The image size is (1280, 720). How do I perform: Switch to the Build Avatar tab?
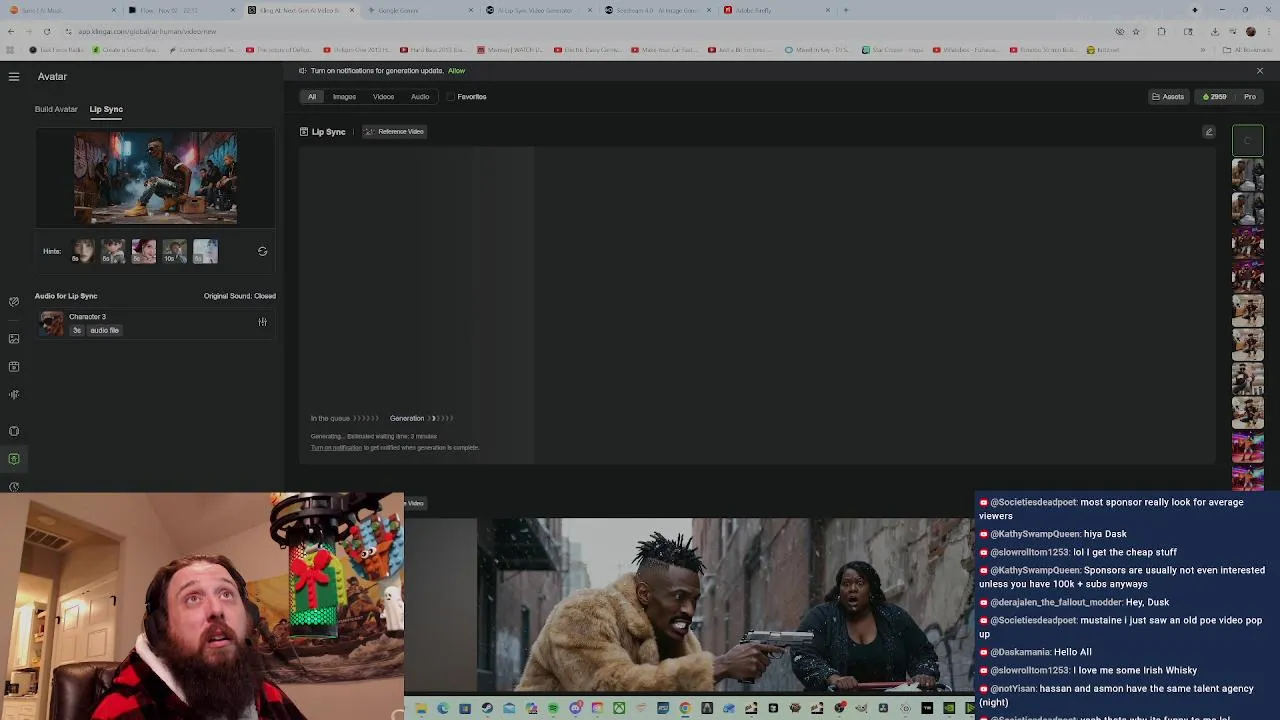click(56, 109)
